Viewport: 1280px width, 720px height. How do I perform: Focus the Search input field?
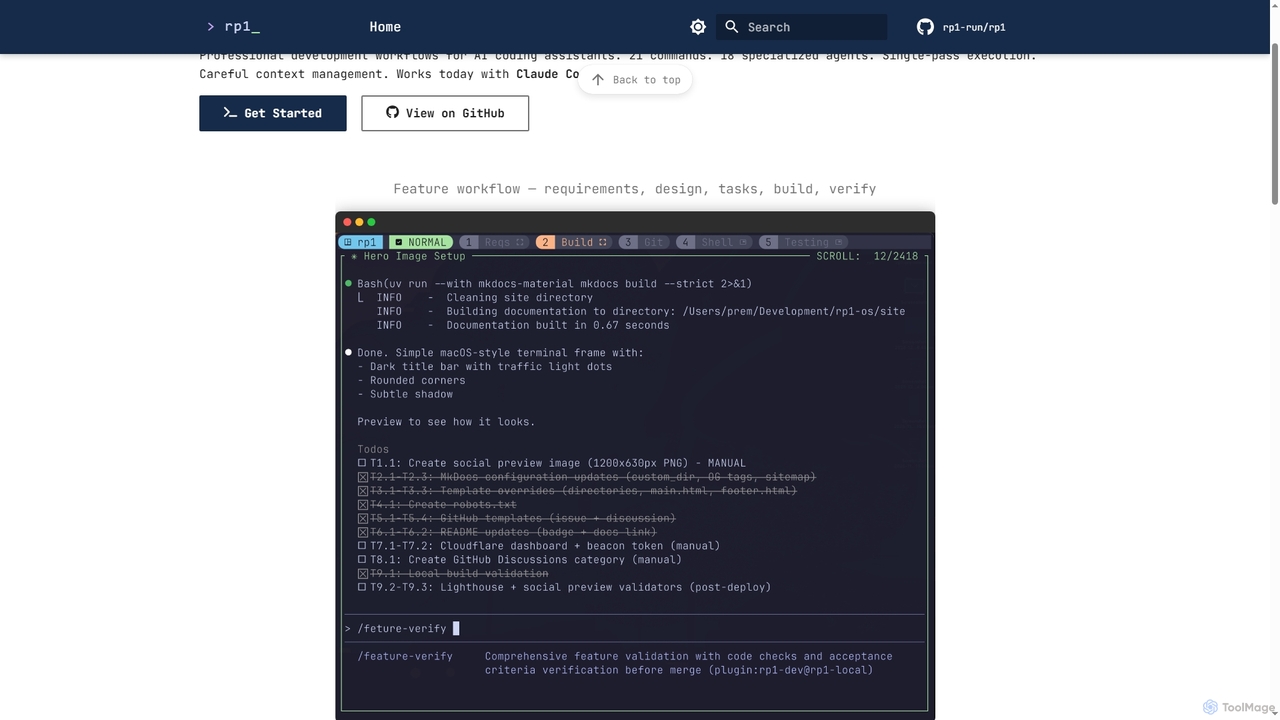(x=801, y=27)
